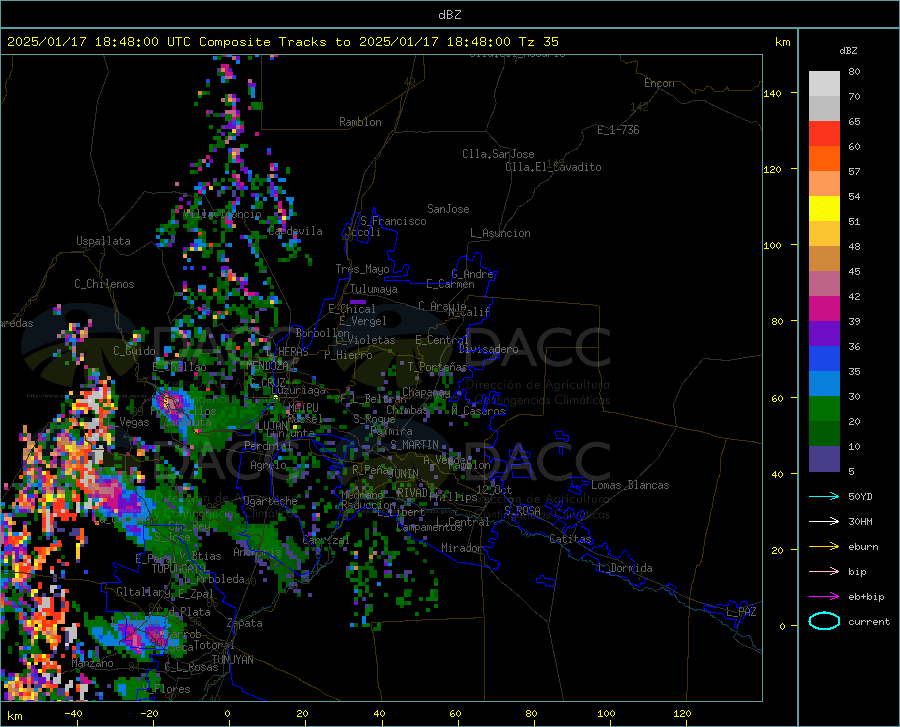Click the JUNIN place label

click(x=404, y=473)
